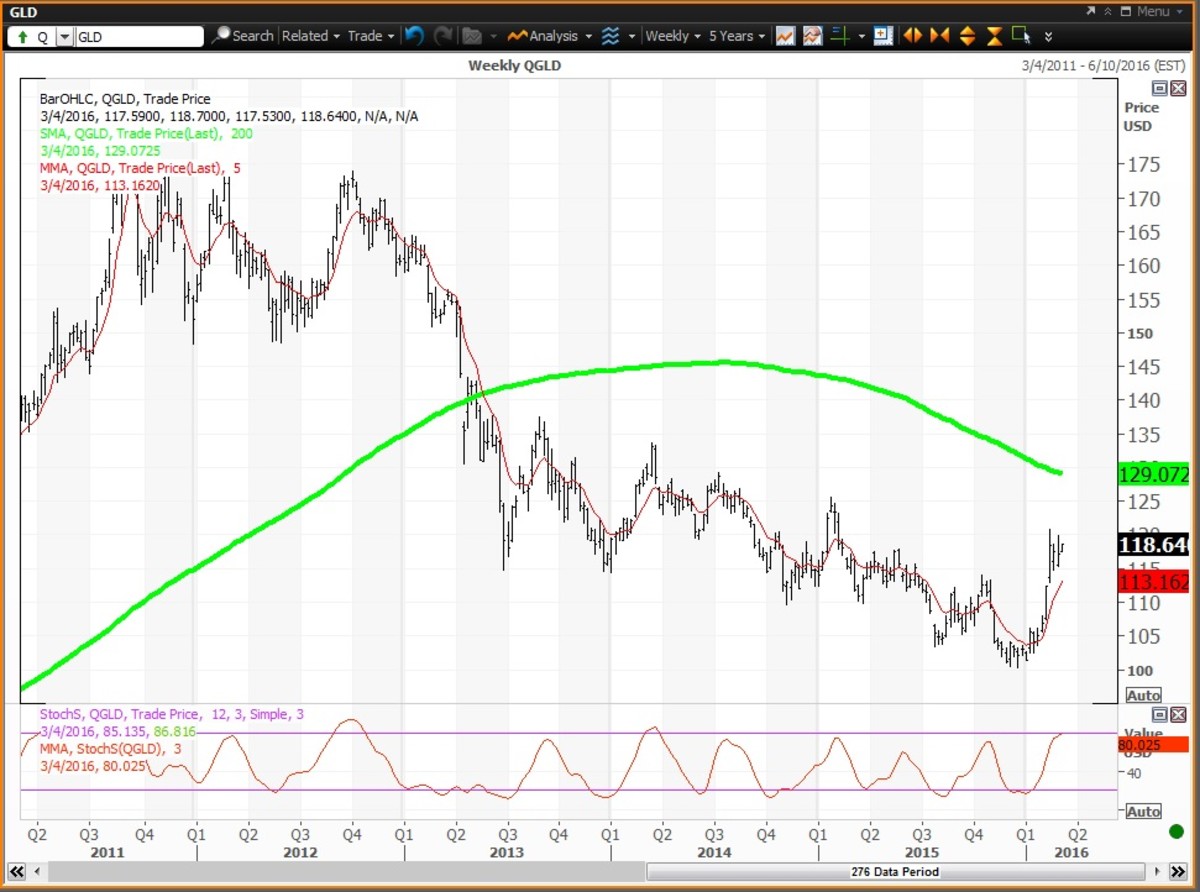Expand the Q symbol type dropdown arrow
1200x892 pixels.
pyautogui.click(x=65, y=36)
